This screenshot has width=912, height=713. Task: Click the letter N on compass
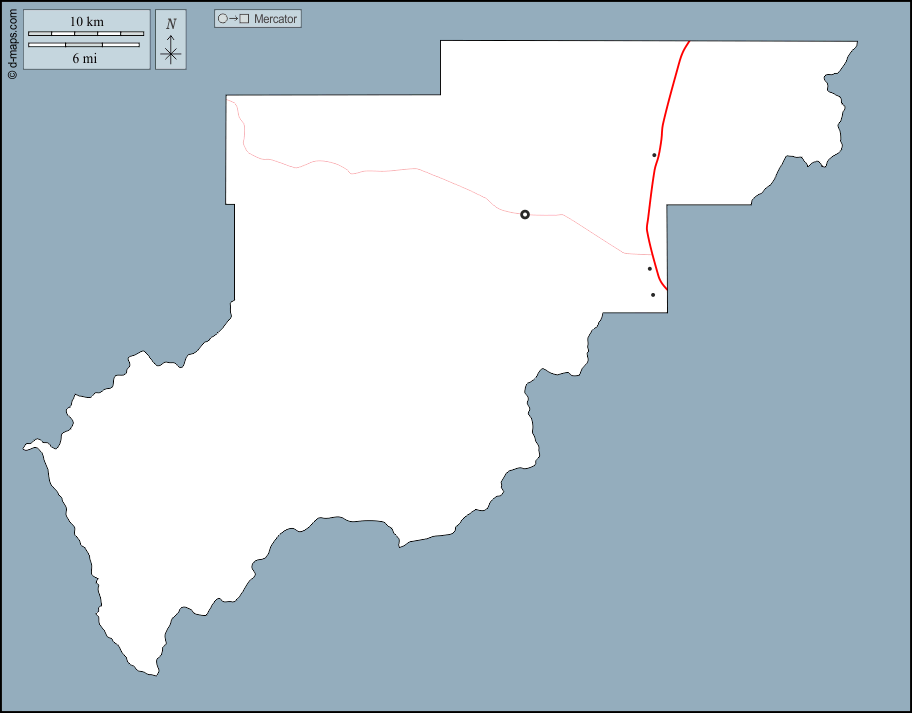click(171, 24)
